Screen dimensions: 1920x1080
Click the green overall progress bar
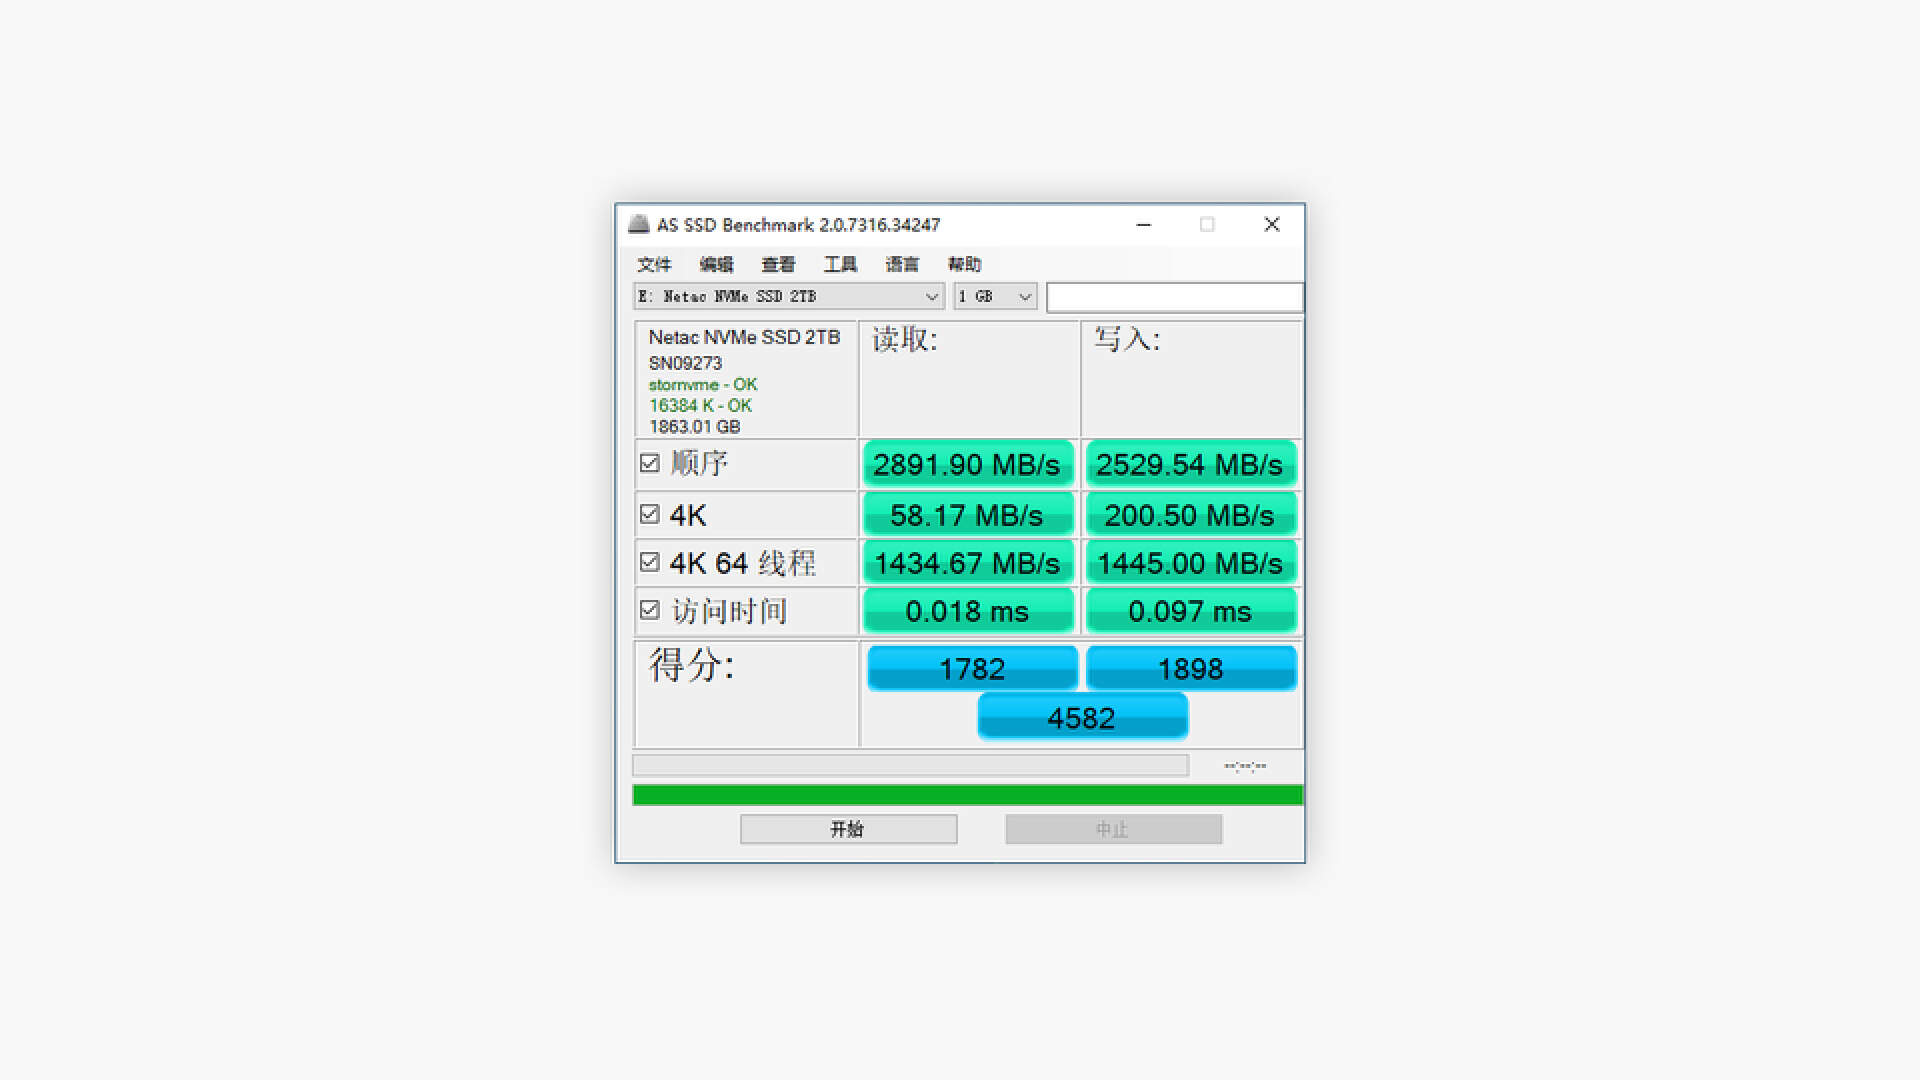pyautogui.click(x=967, y=795)
